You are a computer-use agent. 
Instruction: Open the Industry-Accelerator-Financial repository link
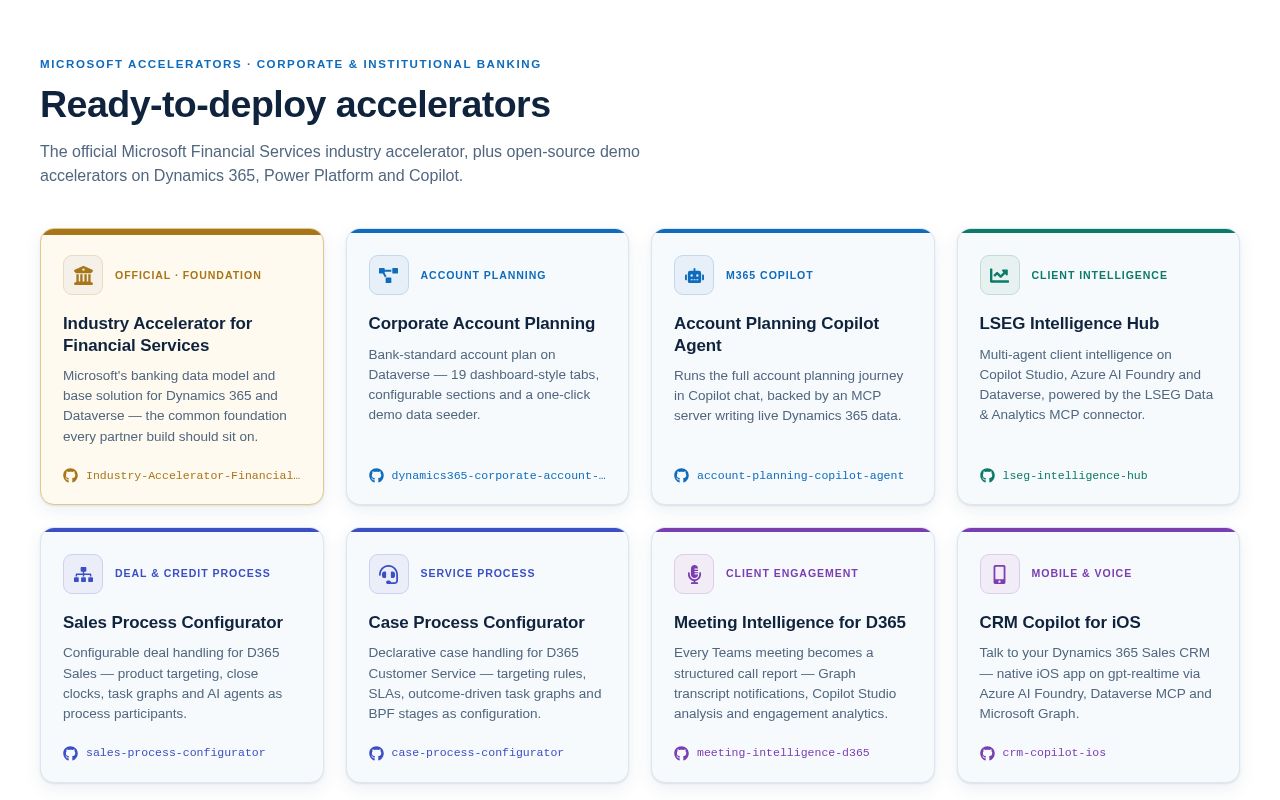182,476
